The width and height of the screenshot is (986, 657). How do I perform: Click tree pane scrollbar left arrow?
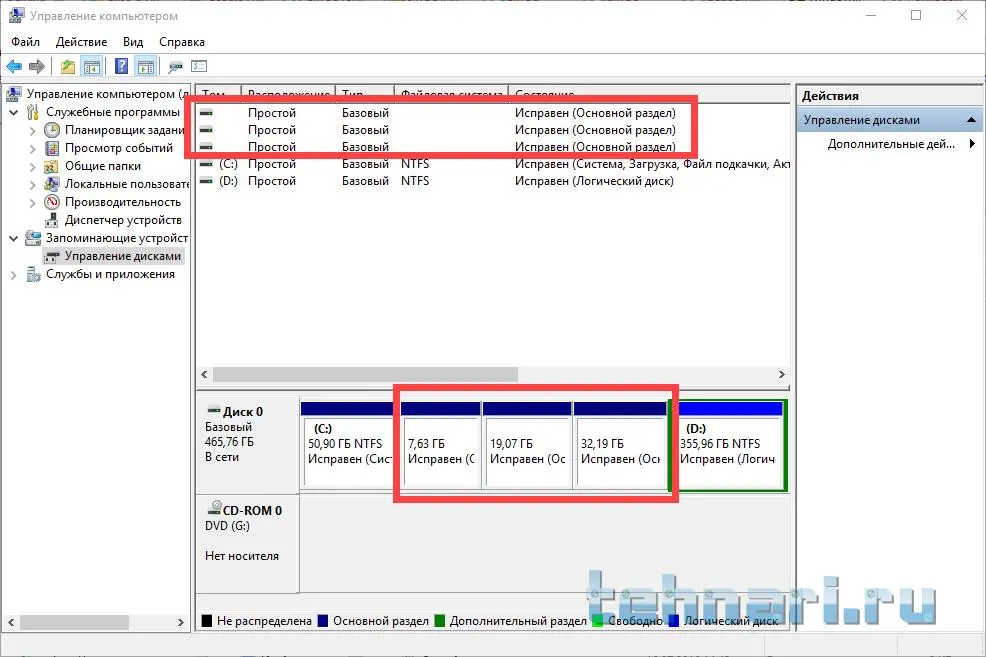coord(11,622)
